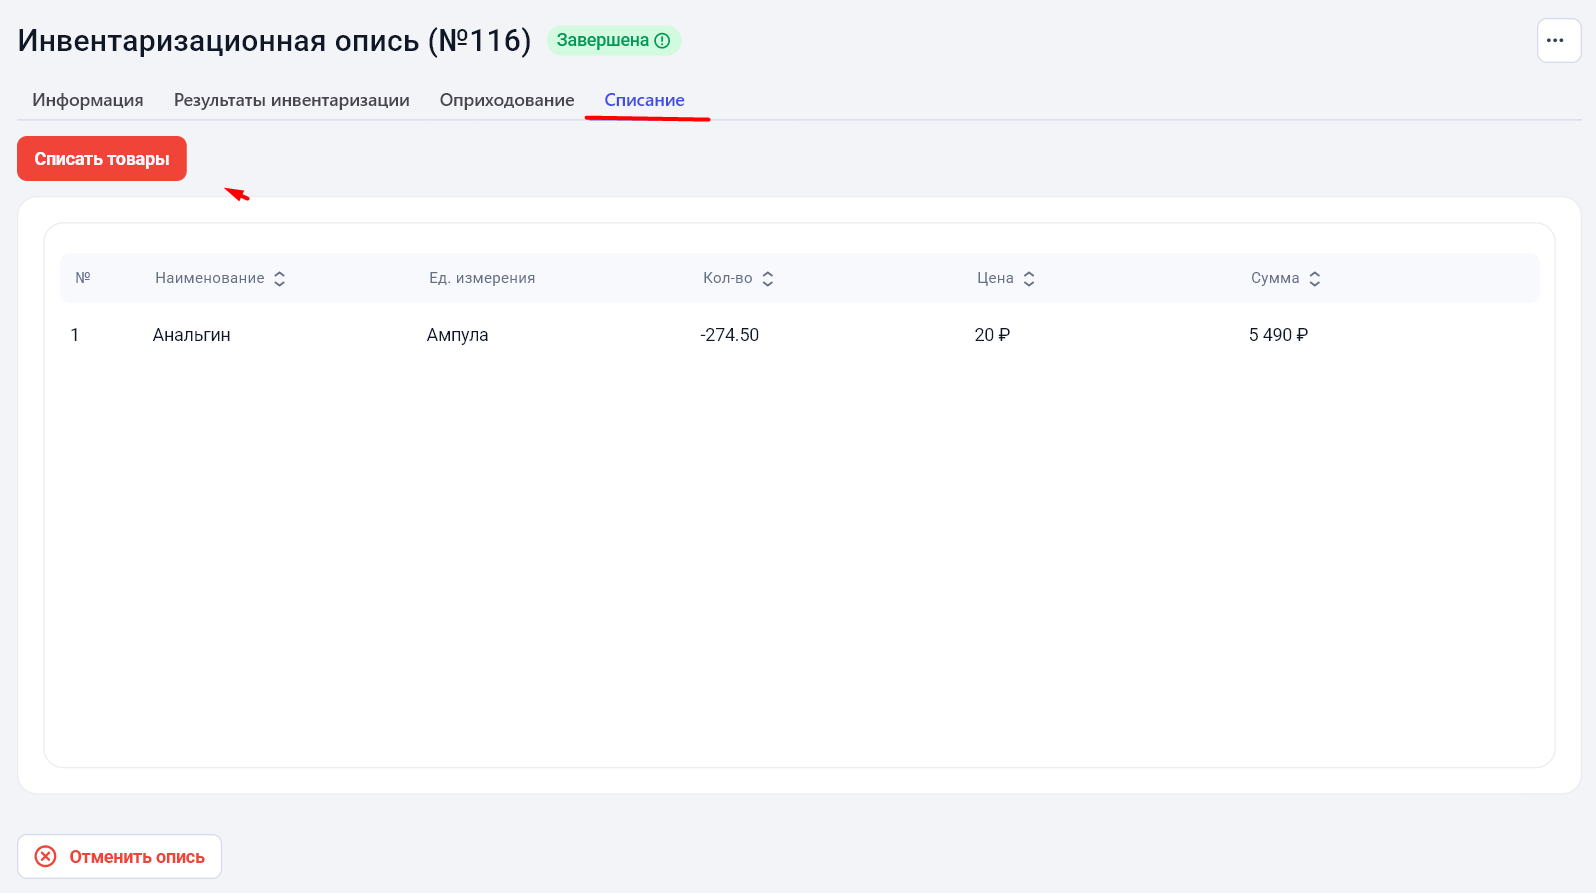Click the № column header
This screenshot has height=893, width=1596.
point(83,278)
